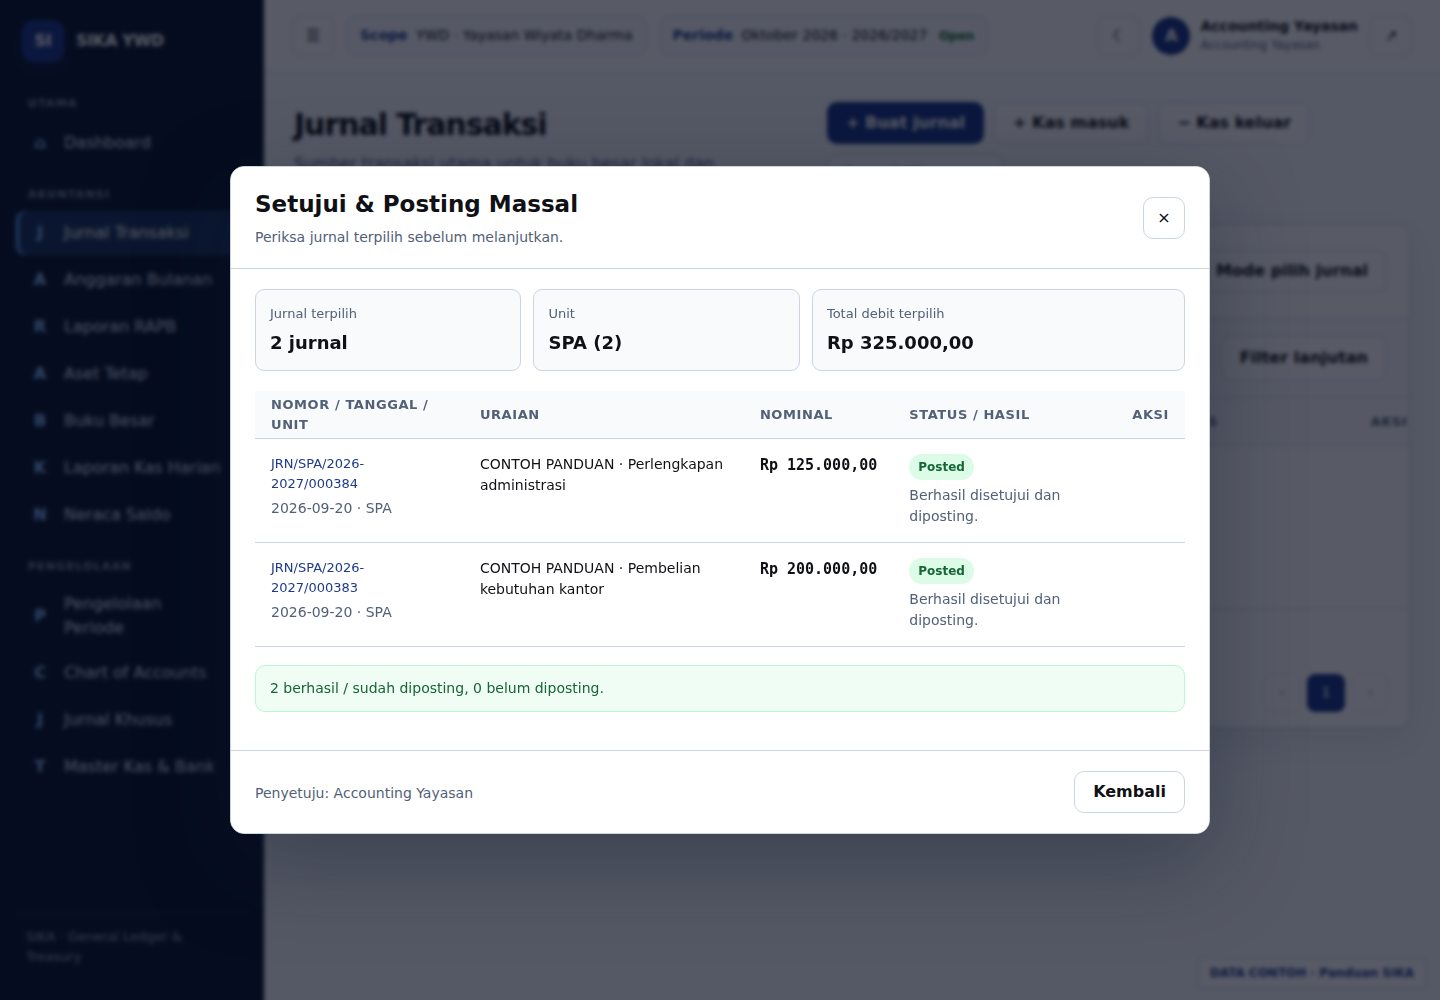Open Anggaran Bulanan in the sidebar

[130, 280]
